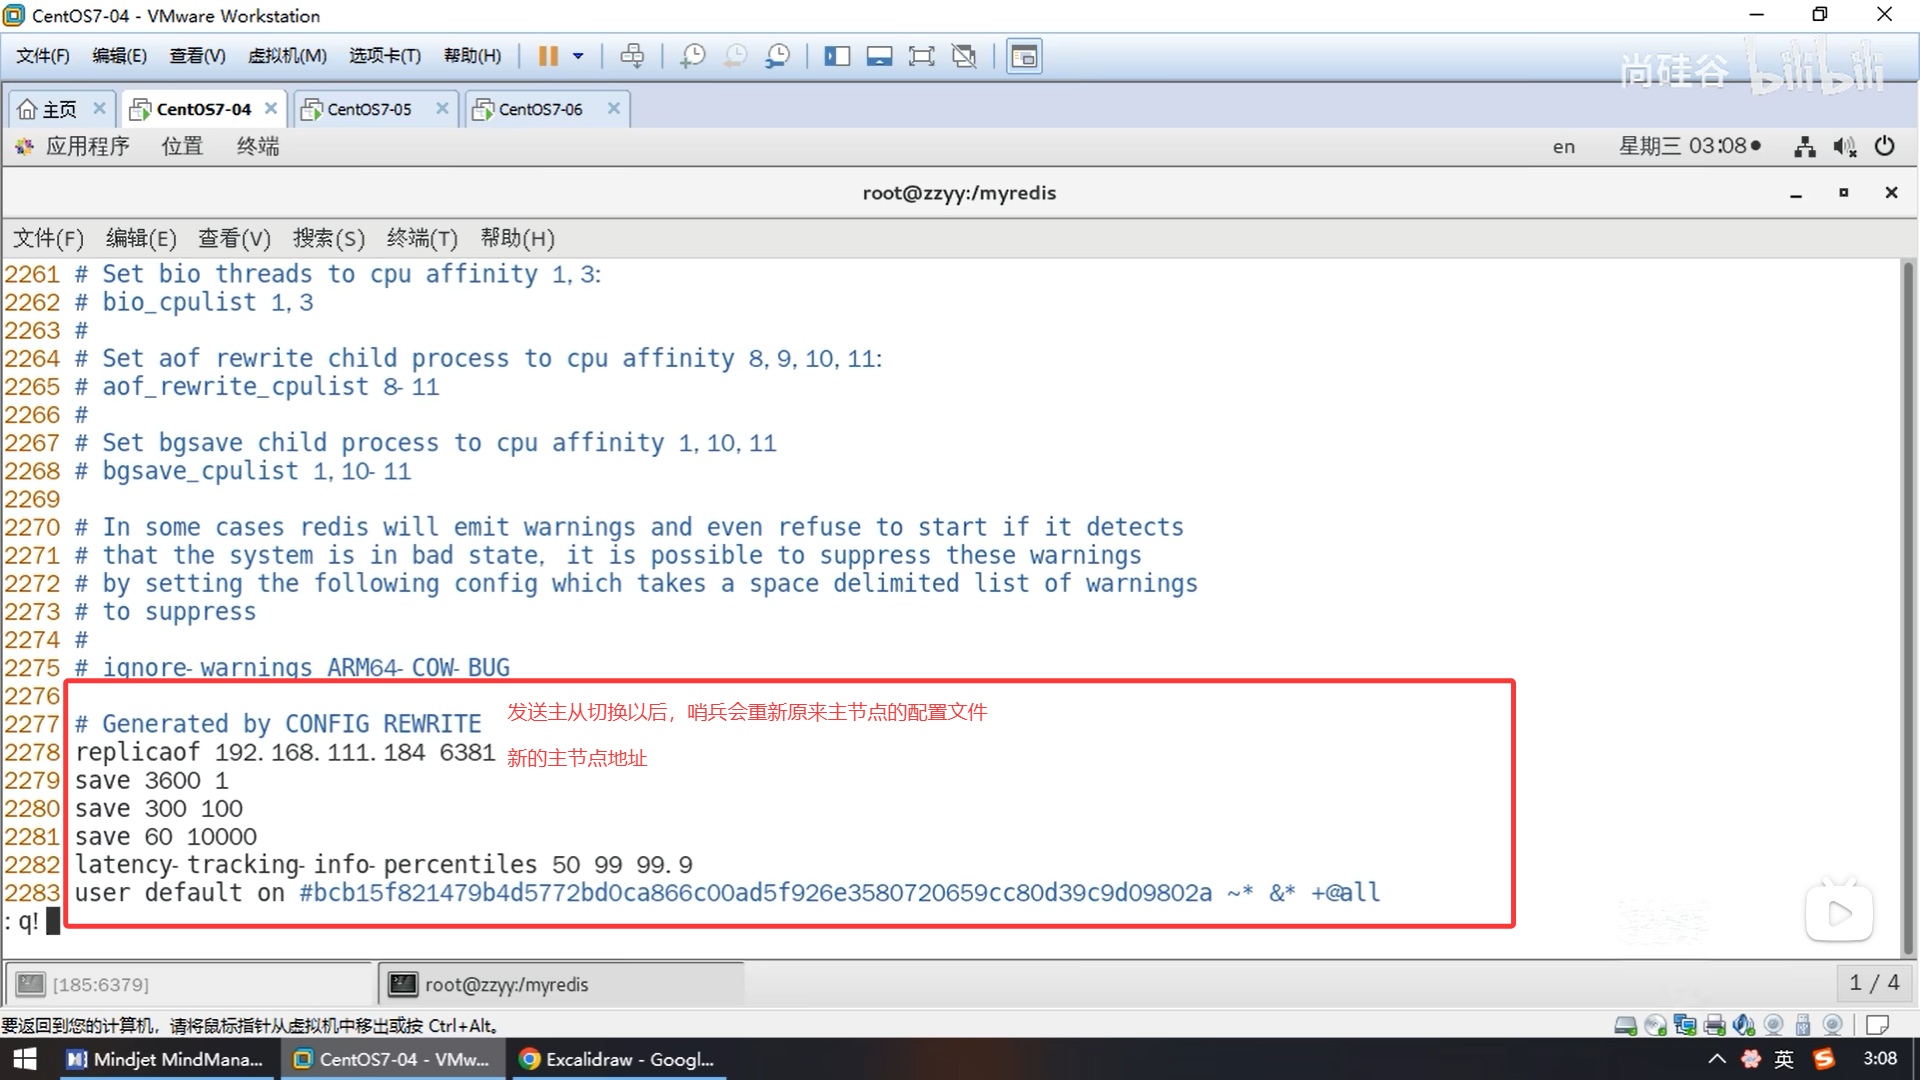Open the 虚拟机(M) menu
This screenshot has height=1080, width=1920.
[287, 56]
